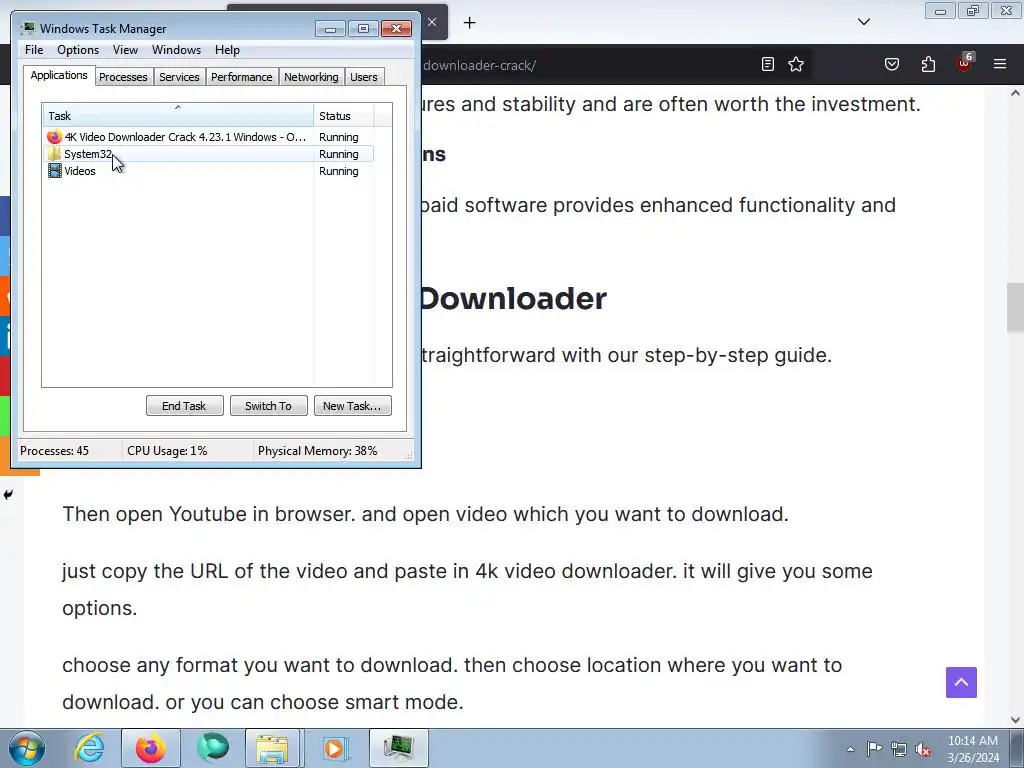This screenshot has height=768, width=1024.
Task: Click the purple scroll-to-top arrow button
Action: pyautogui.click(x=961, y=682)
